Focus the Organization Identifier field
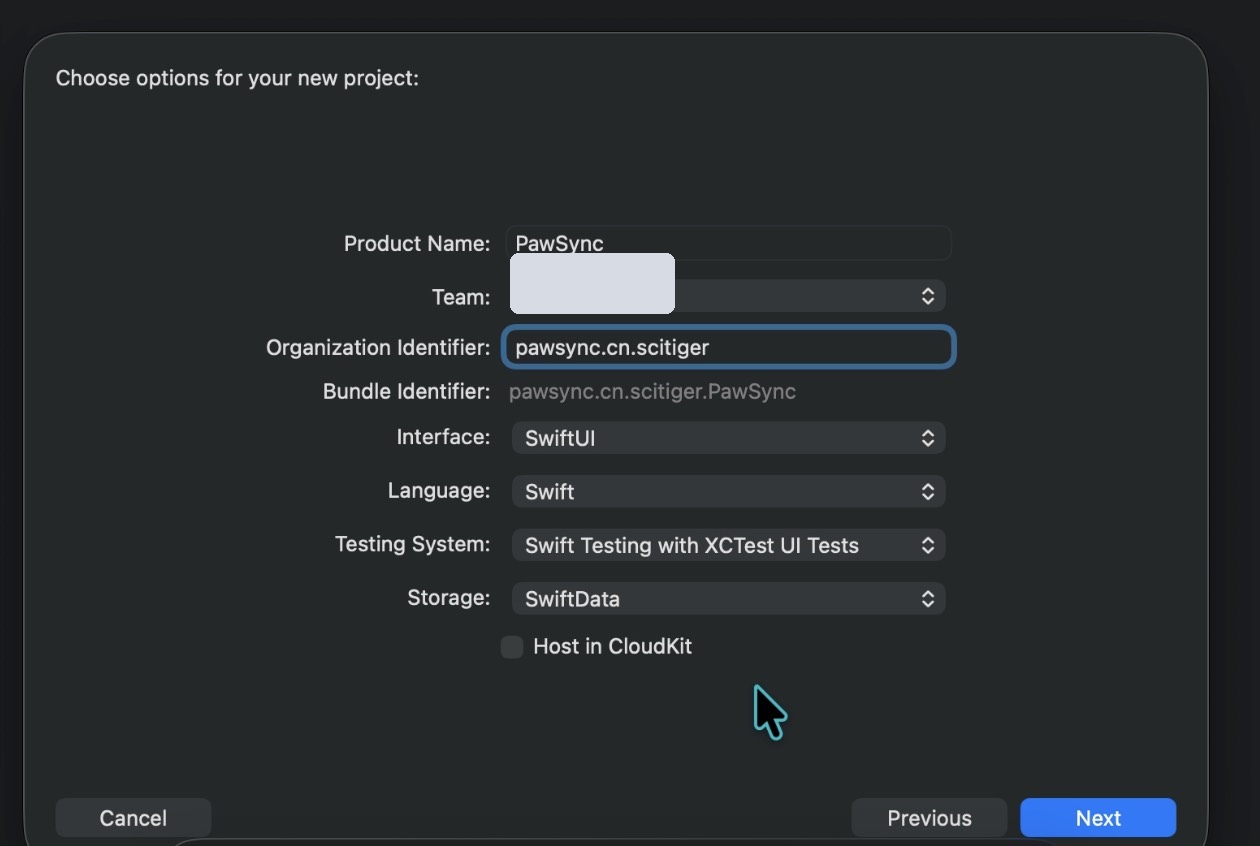Viewport: 1260px width, 846px height. click(728, 347)
